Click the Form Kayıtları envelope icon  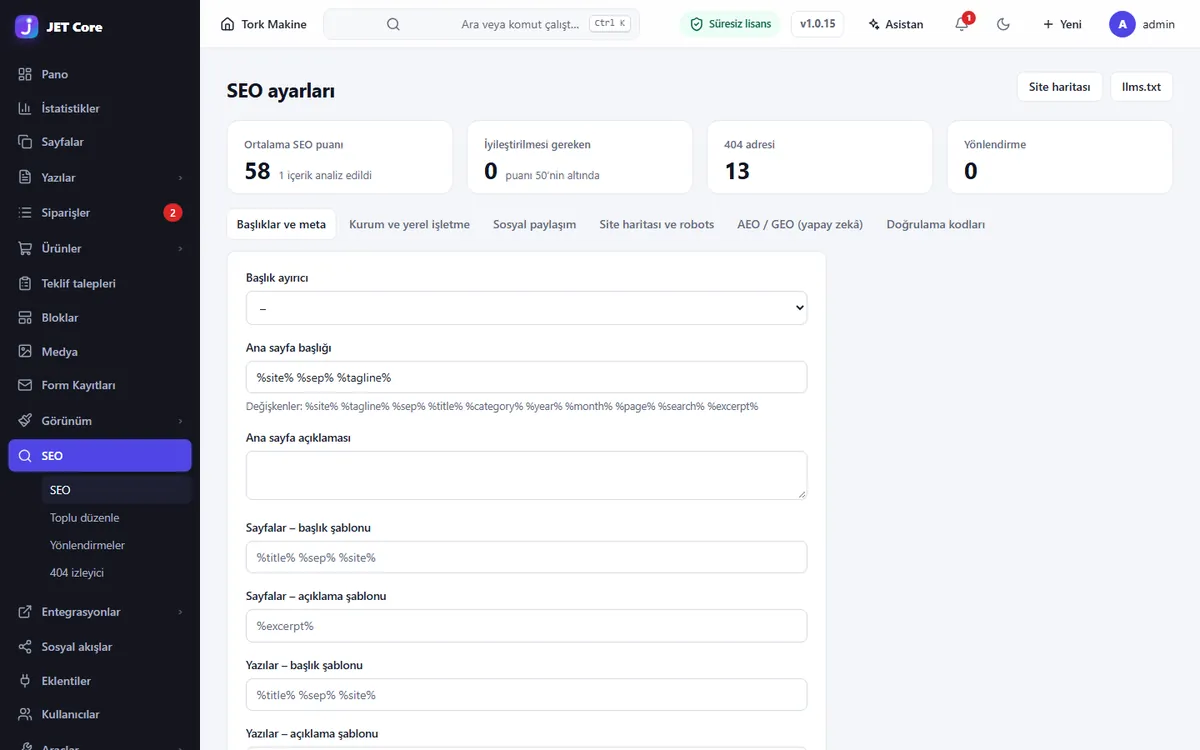[25, 385]
